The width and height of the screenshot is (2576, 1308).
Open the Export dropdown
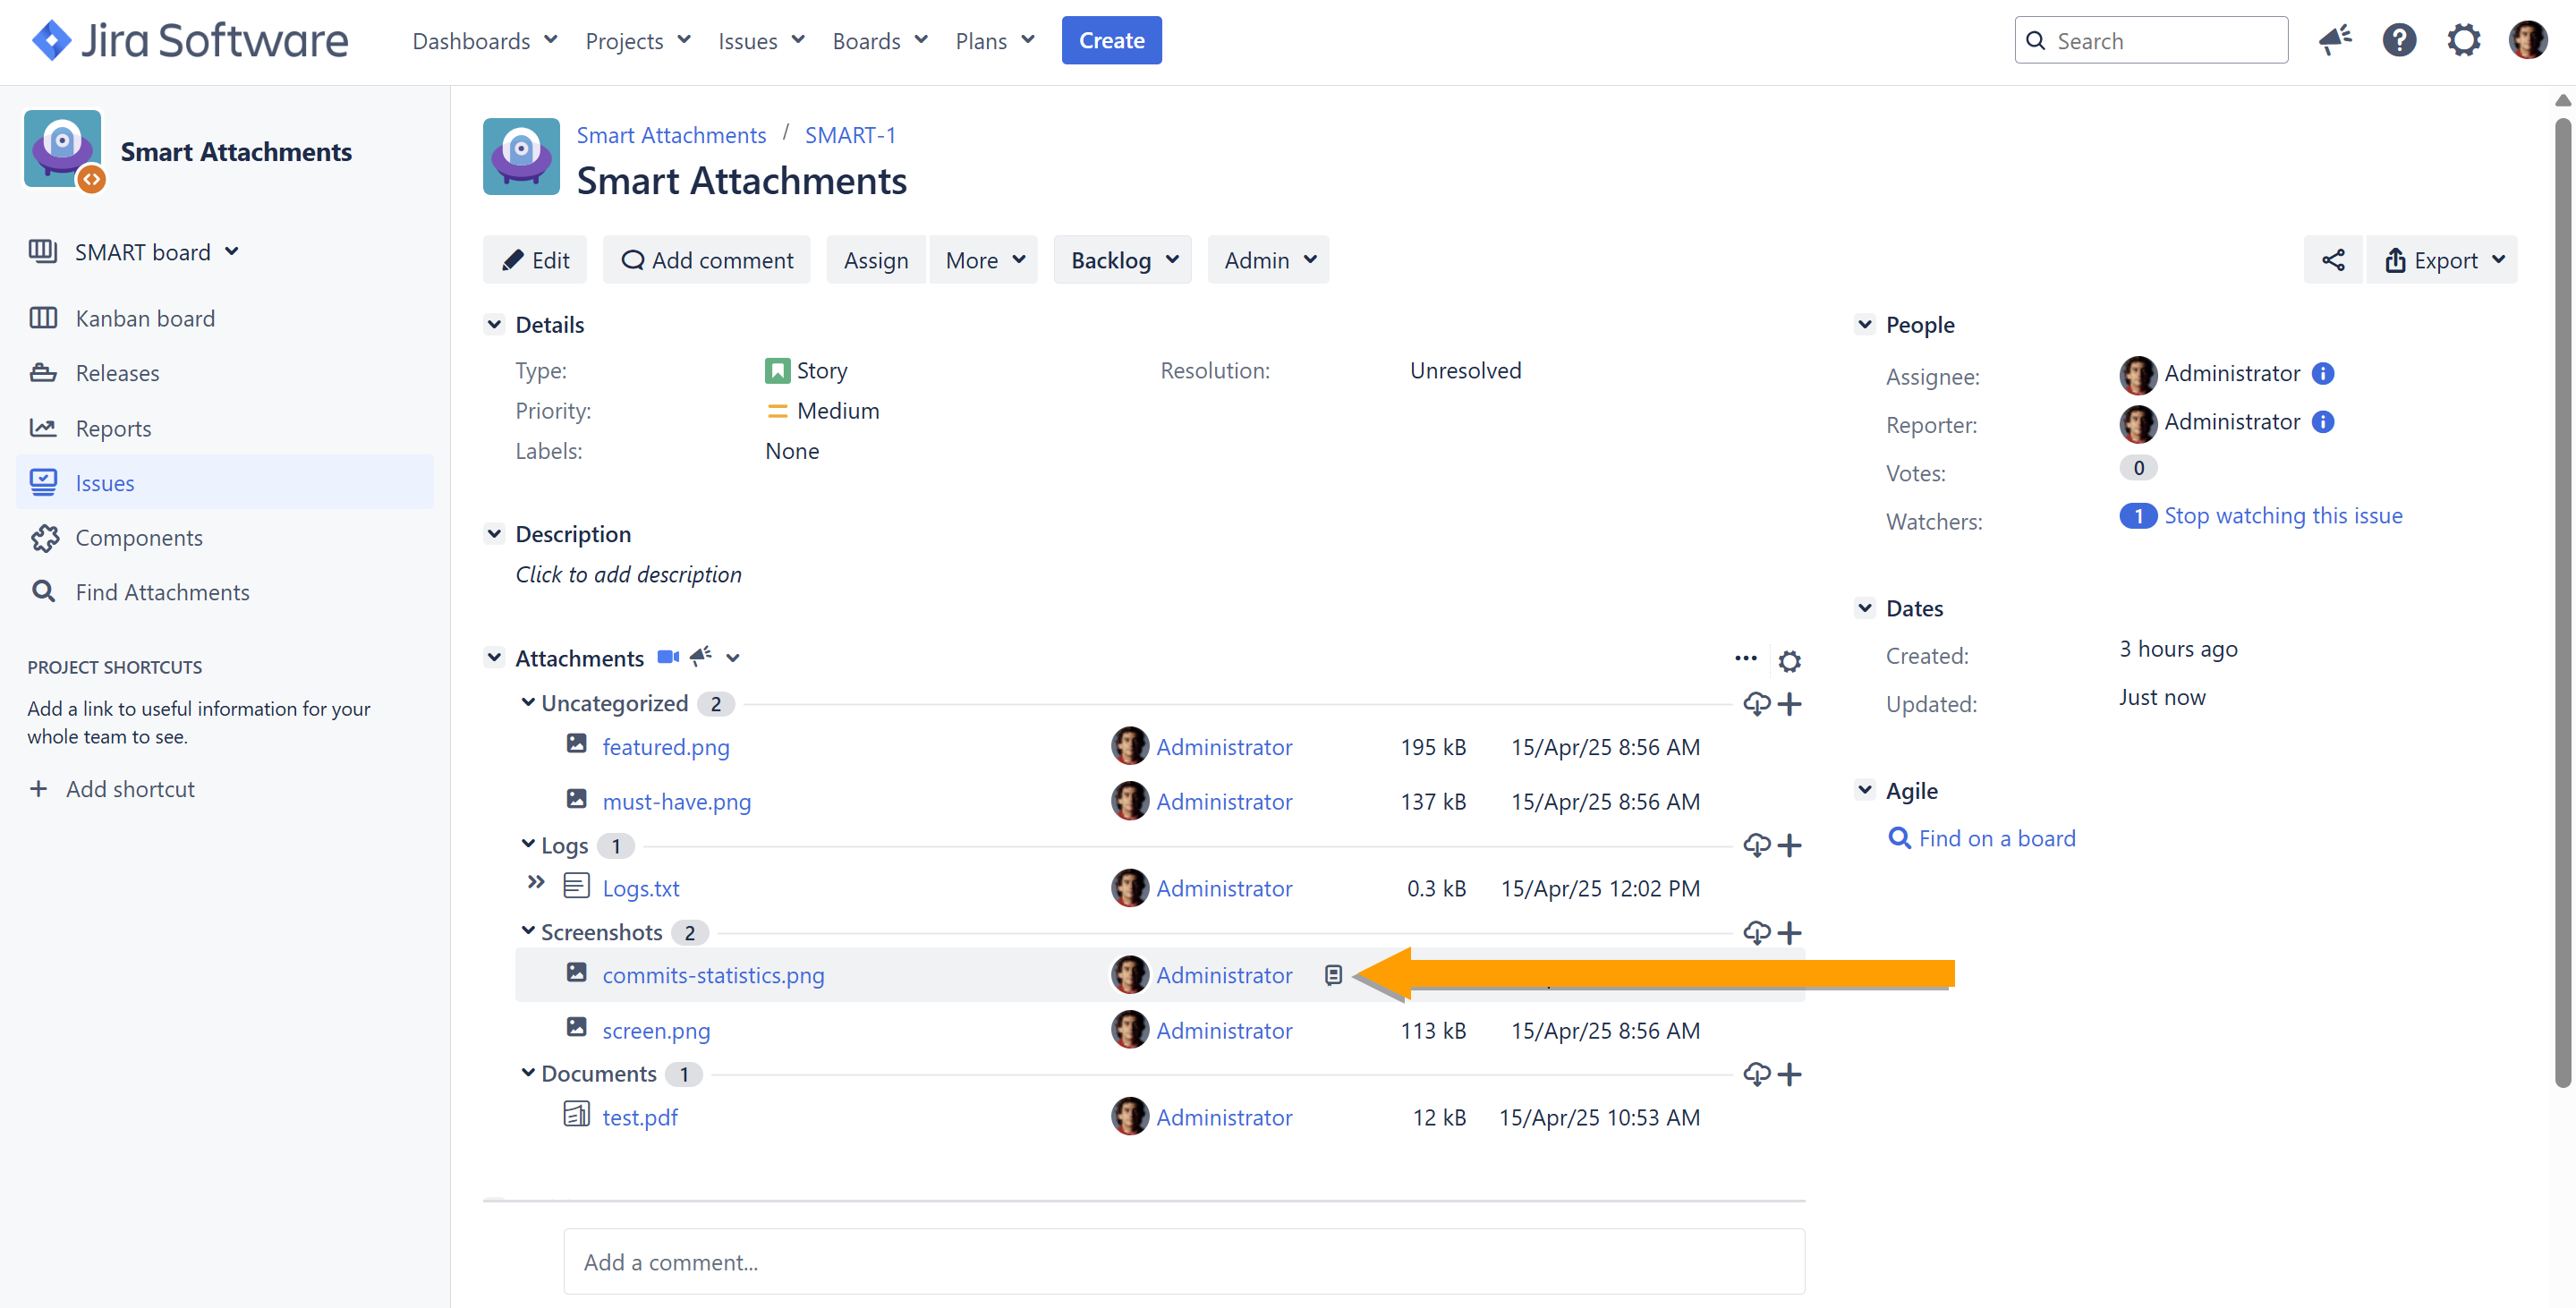(2443, 260)
